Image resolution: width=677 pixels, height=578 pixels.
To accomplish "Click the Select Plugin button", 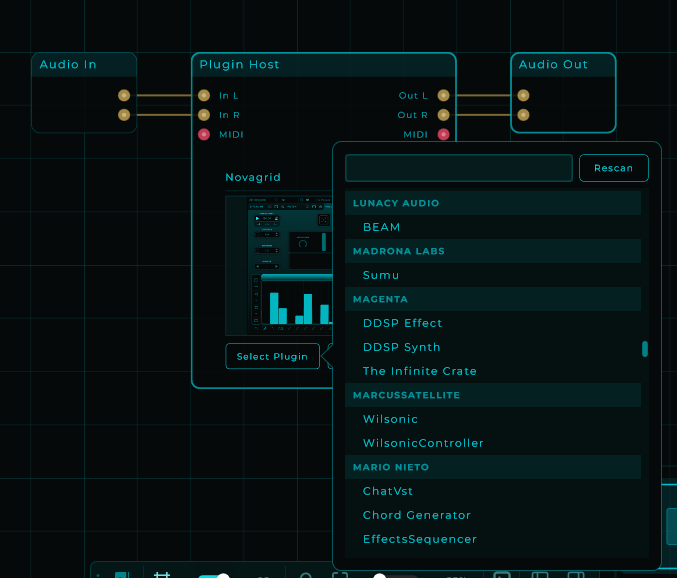I will tap(272, 357).
